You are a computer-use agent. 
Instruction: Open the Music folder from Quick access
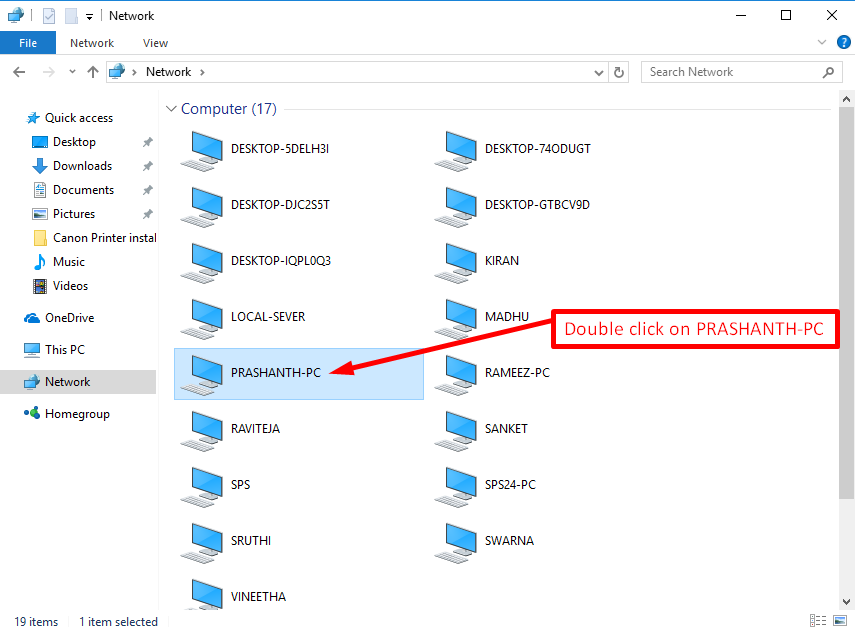pos(68,261)
